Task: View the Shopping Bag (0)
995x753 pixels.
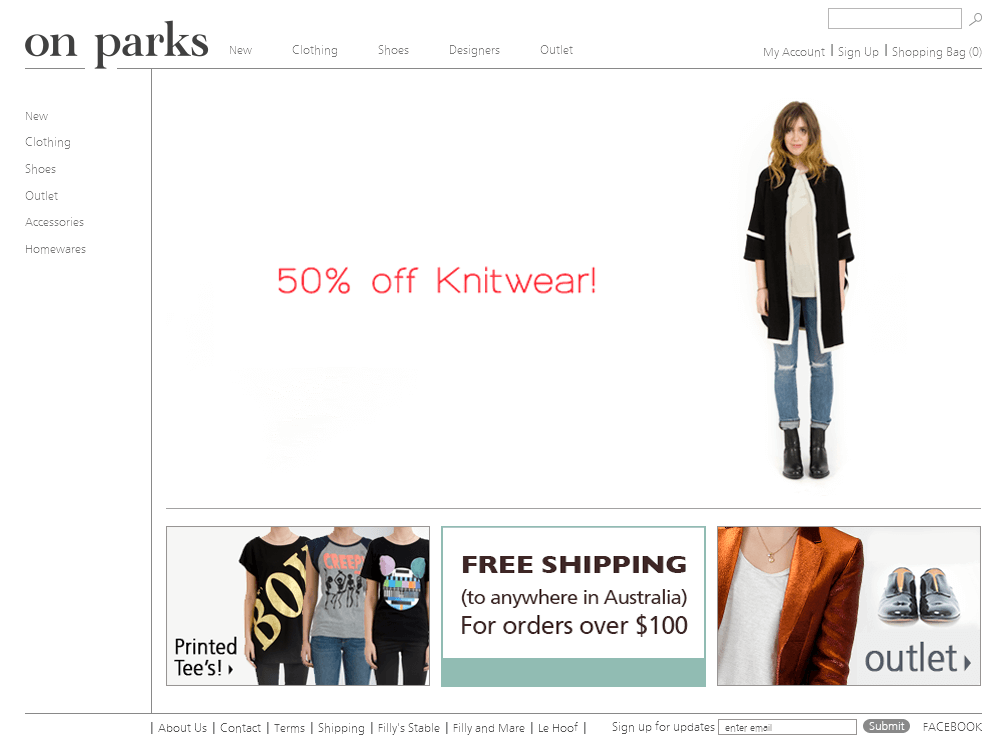Action: [937, 52]
